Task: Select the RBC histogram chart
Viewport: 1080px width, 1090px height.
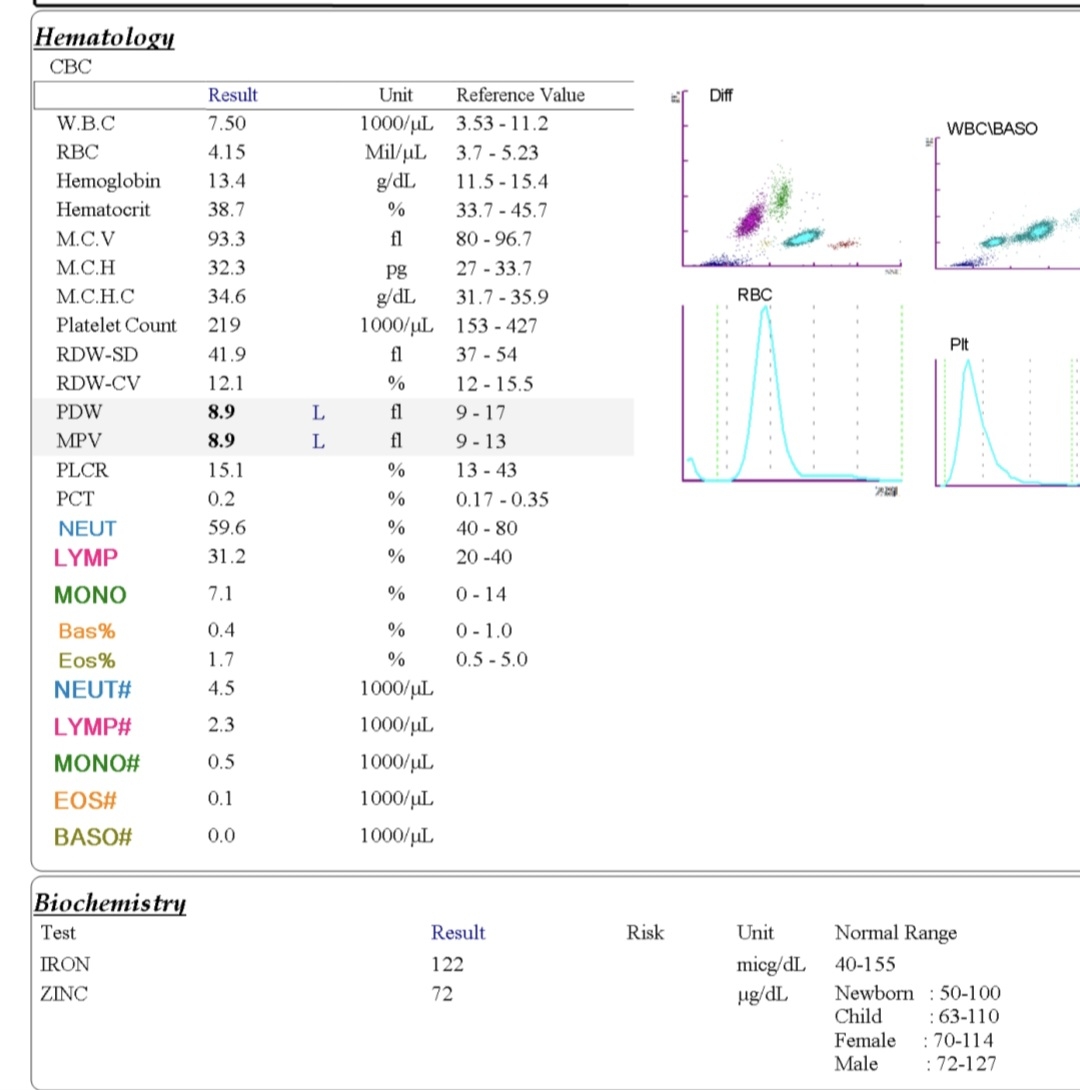Action: [x=792, y=395]
